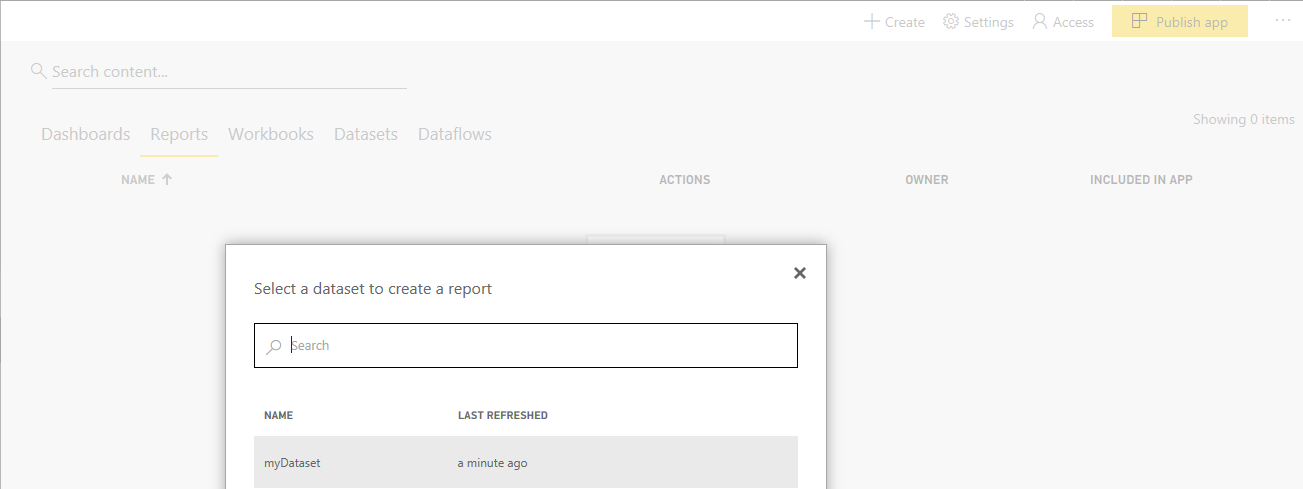This screenshot has height=489, width=1303.
Task: Toggle sort arrow on the workspace NAME column
Action: (167, 180)
